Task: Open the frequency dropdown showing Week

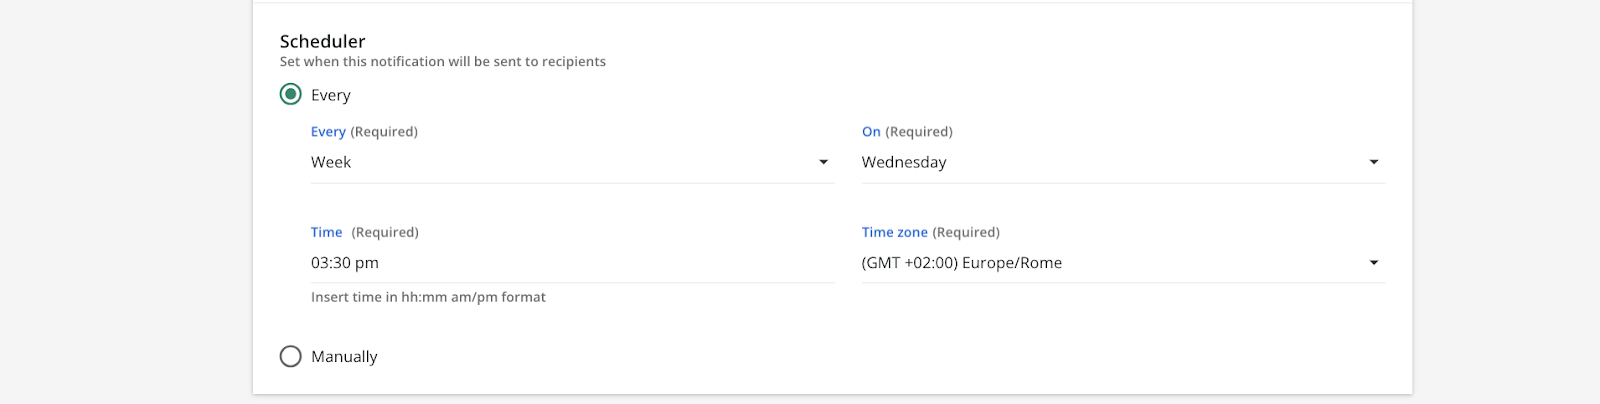Action: tap(572, 162)
